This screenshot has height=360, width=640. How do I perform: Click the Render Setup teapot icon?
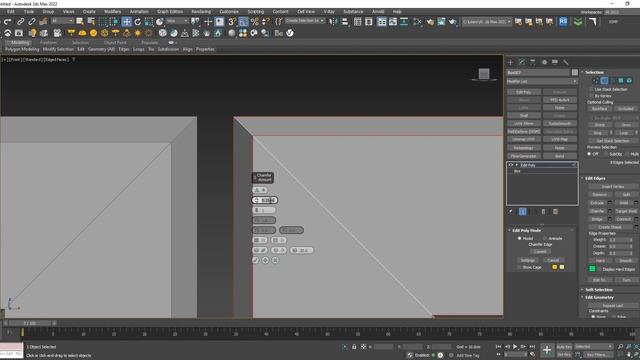tap(430, 22)
